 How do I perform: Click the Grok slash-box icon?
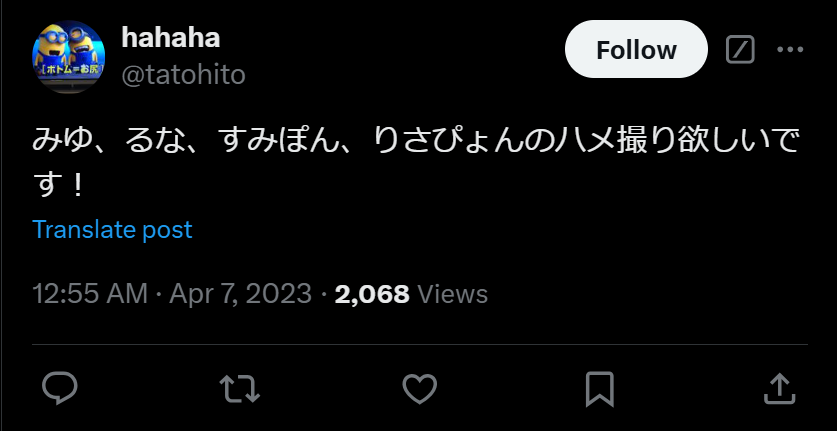740,50
